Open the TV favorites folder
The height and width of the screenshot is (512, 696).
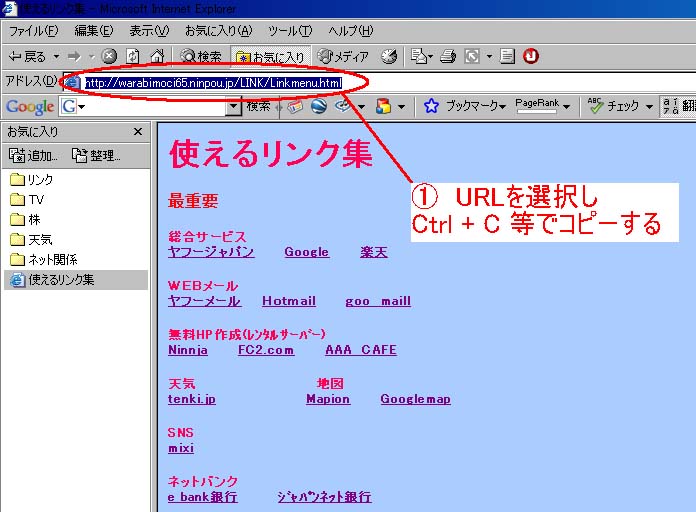[x=27, y=200]
